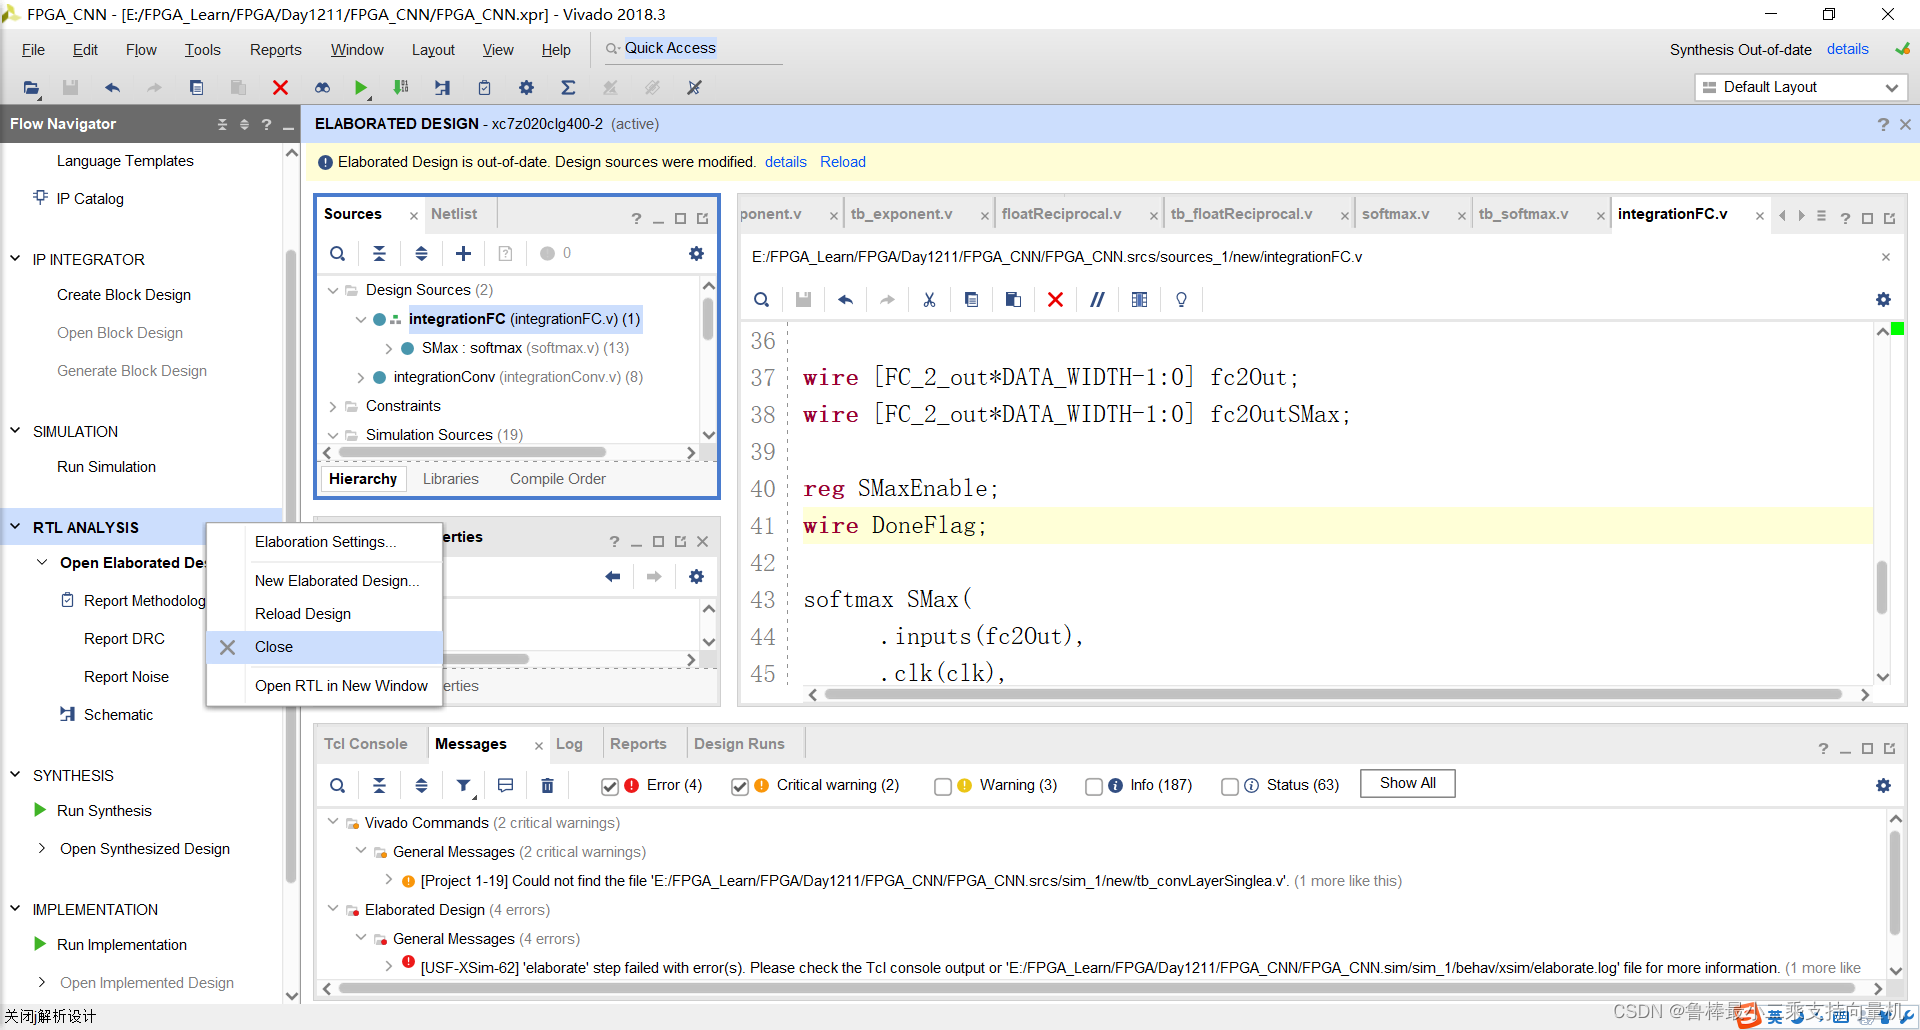The width and height of the screenshot is (1920, 1030).
Task: Open editor settings gear icon
Action: click(x=1883, y=300)
